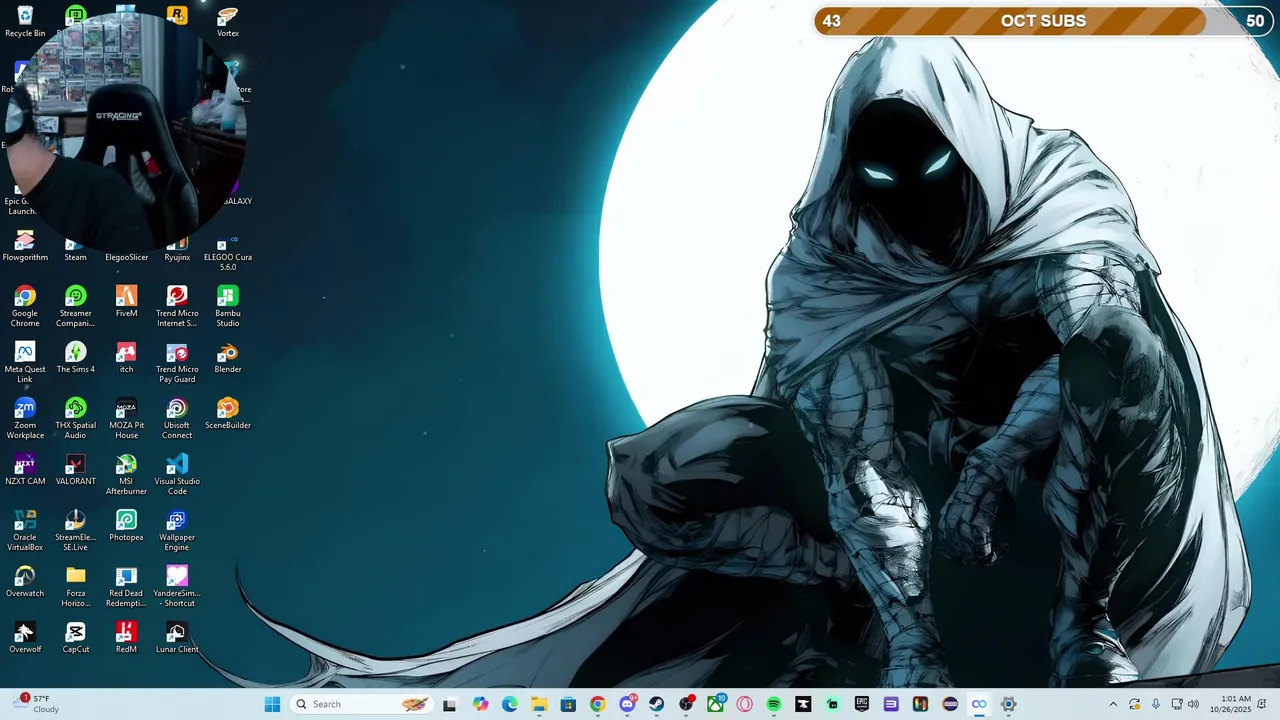Viewport: 1280px width, 720px height.
Task: Launch VALORANT from the desktop
Action: (x=76, y=470)
